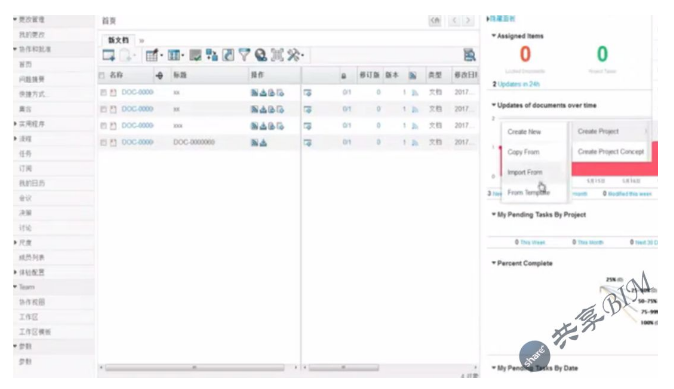Click blue file icon in second row
Screen dimensions: 674x389
click(415, 110)
